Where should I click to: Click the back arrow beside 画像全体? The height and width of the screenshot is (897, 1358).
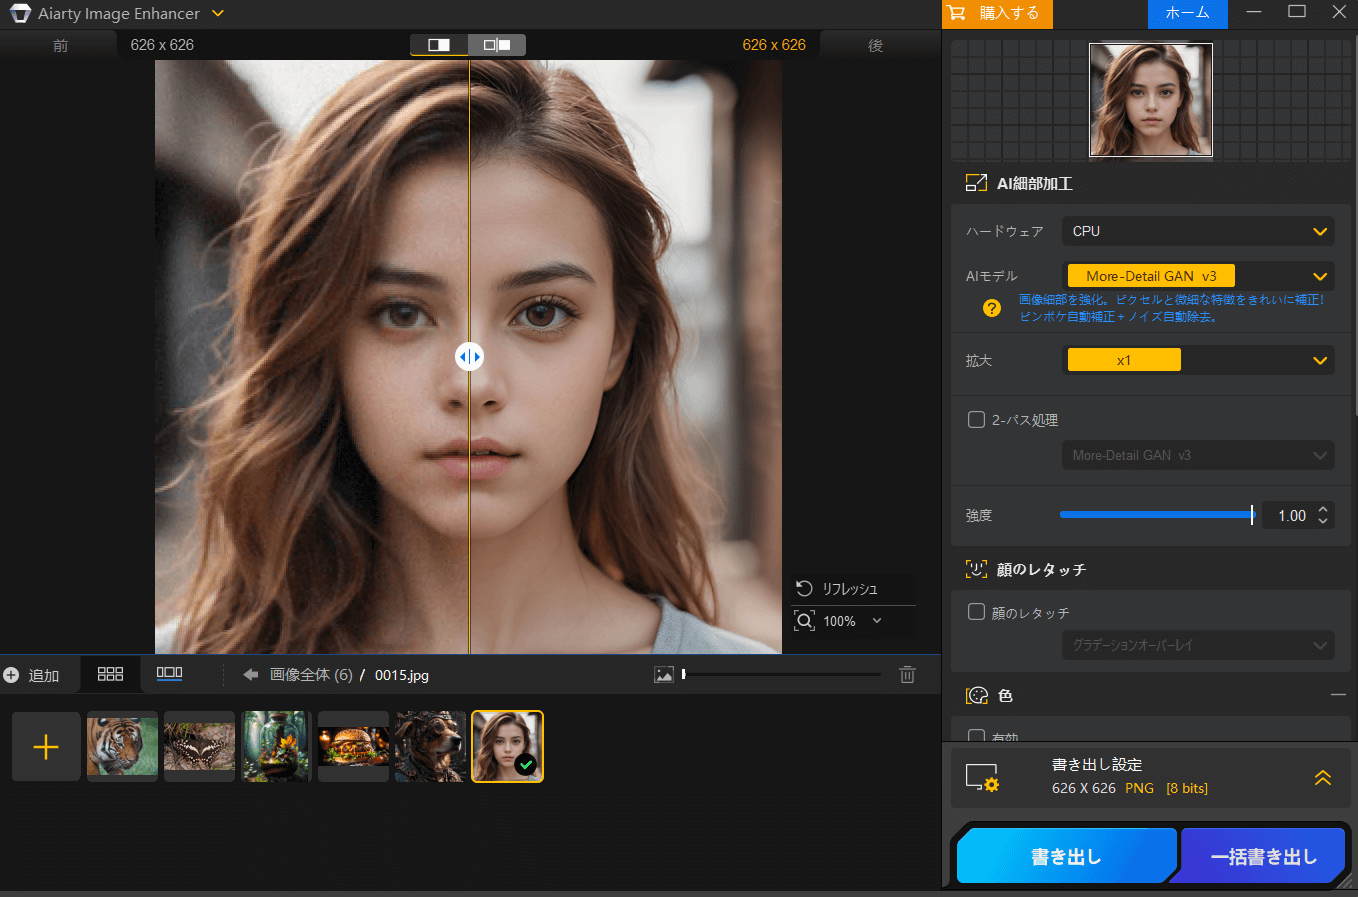click(x=251, y=675)
